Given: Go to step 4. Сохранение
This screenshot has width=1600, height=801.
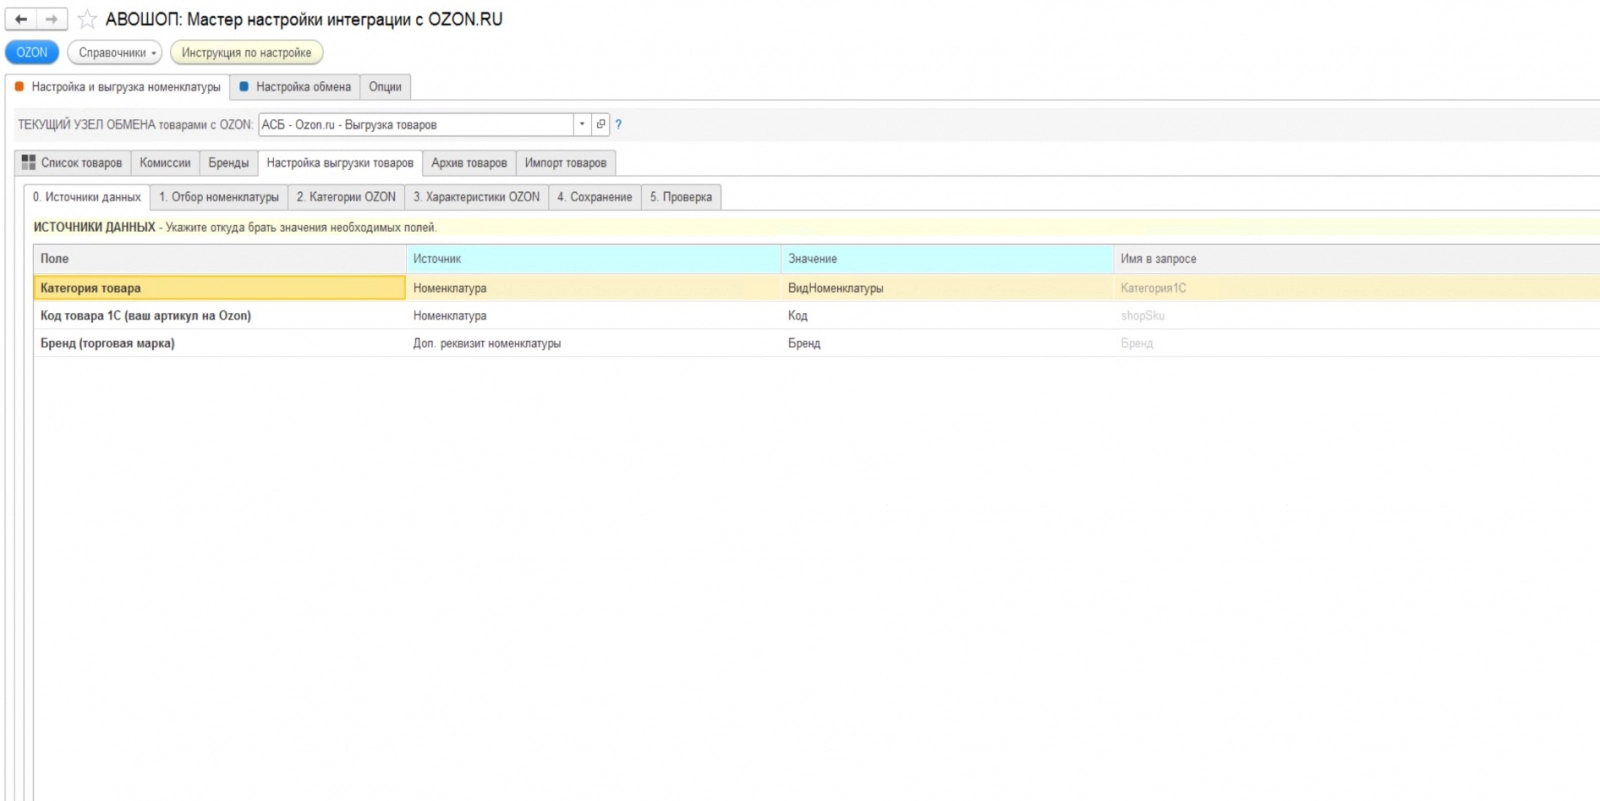Looking at the screenshot, I should click(595, 197).
